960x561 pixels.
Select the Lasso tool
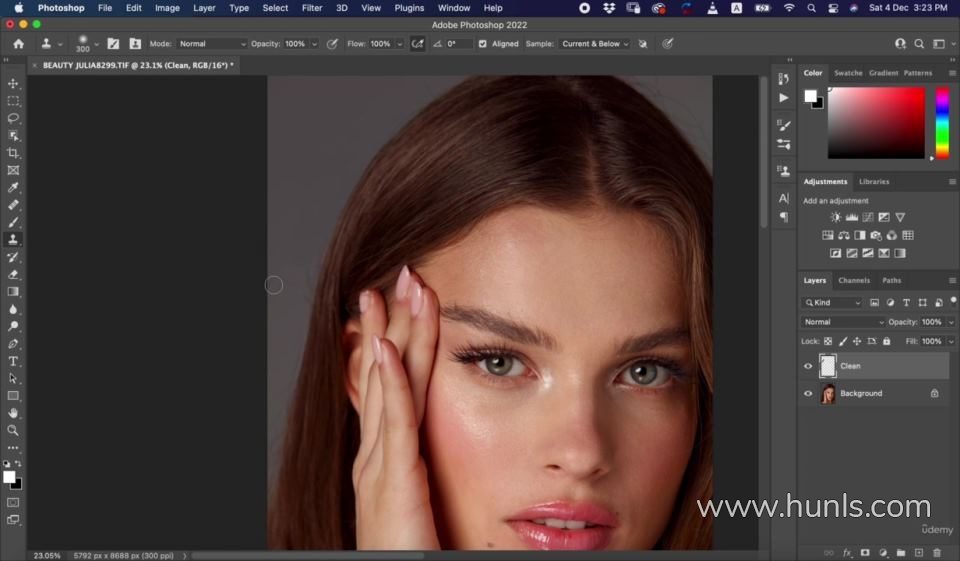tap(13, 118)
